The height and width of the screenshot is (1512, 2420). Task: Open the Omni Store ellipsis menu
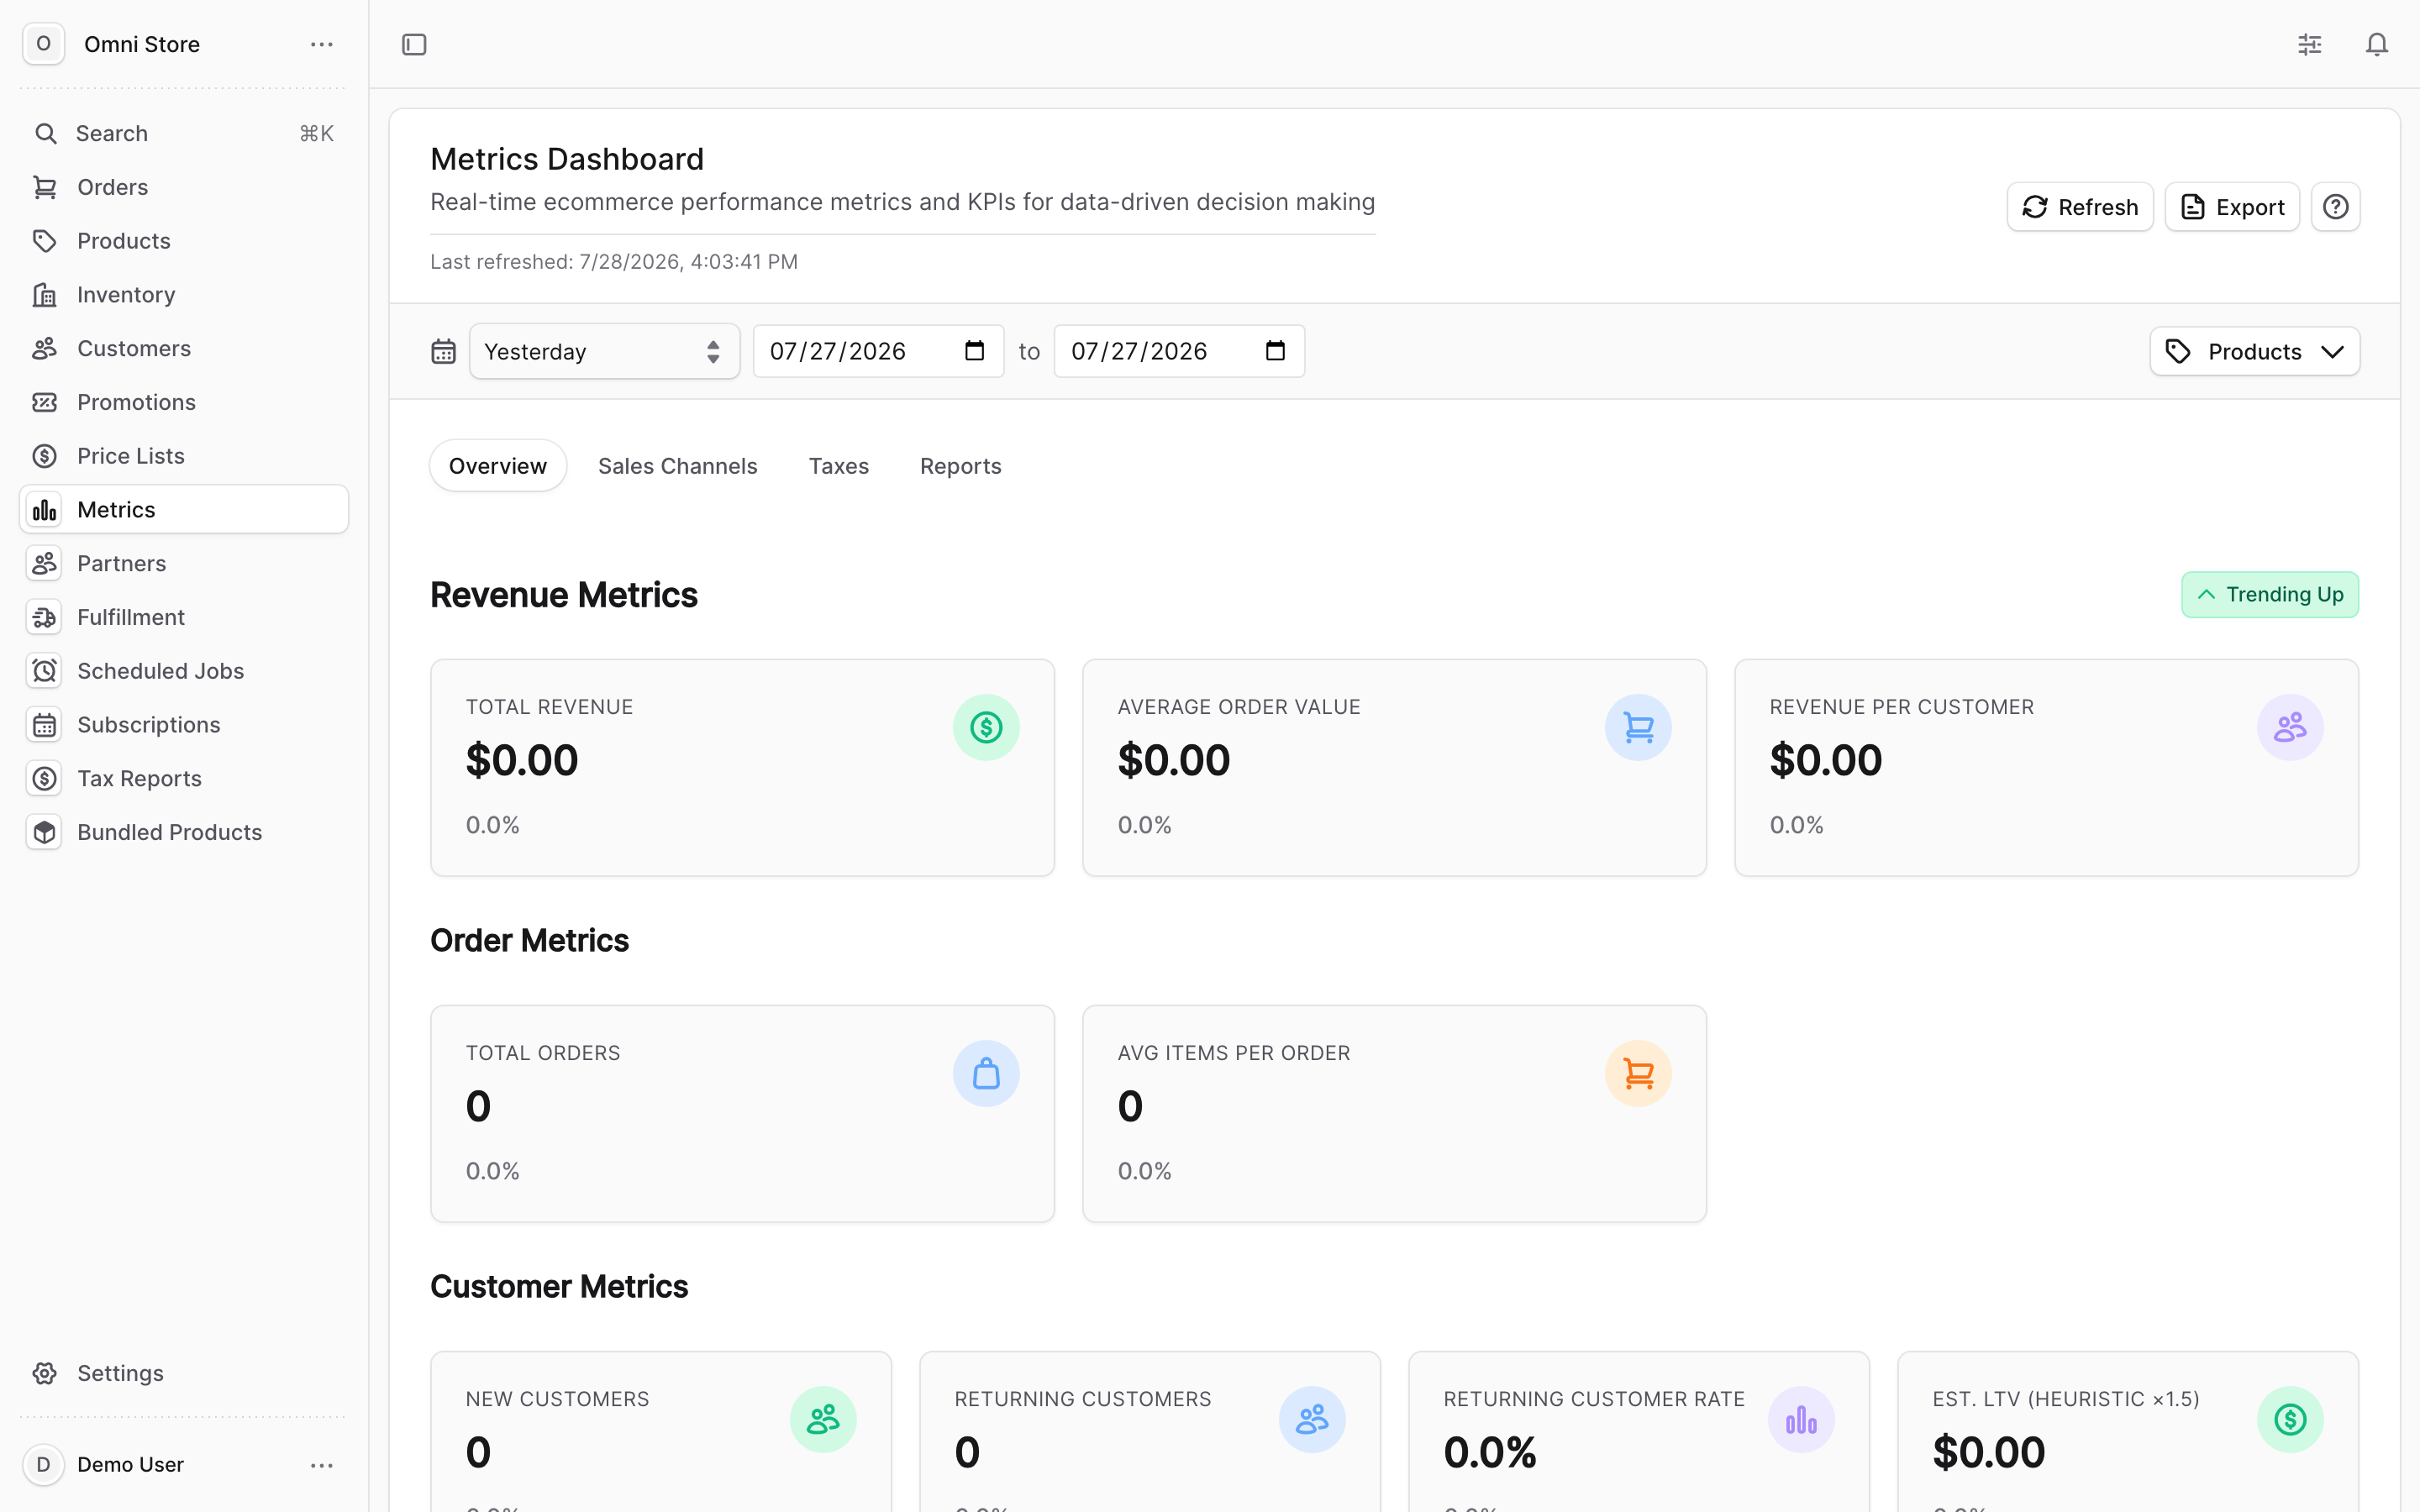(321, 44)
